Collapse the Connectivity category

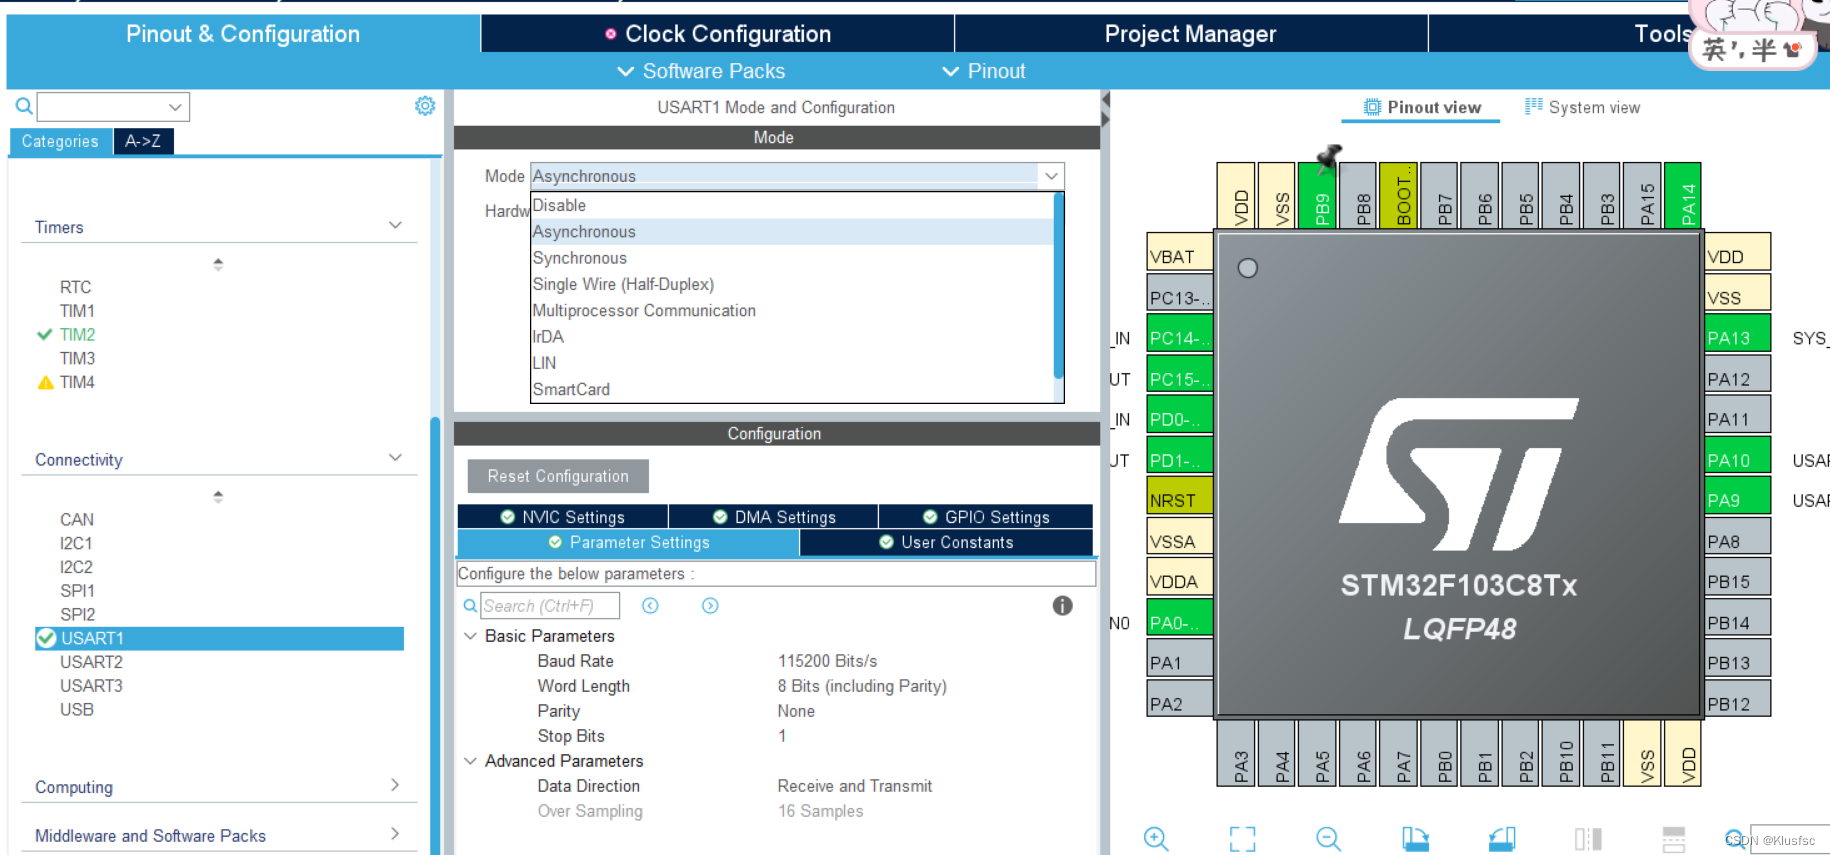coord(395,458)
